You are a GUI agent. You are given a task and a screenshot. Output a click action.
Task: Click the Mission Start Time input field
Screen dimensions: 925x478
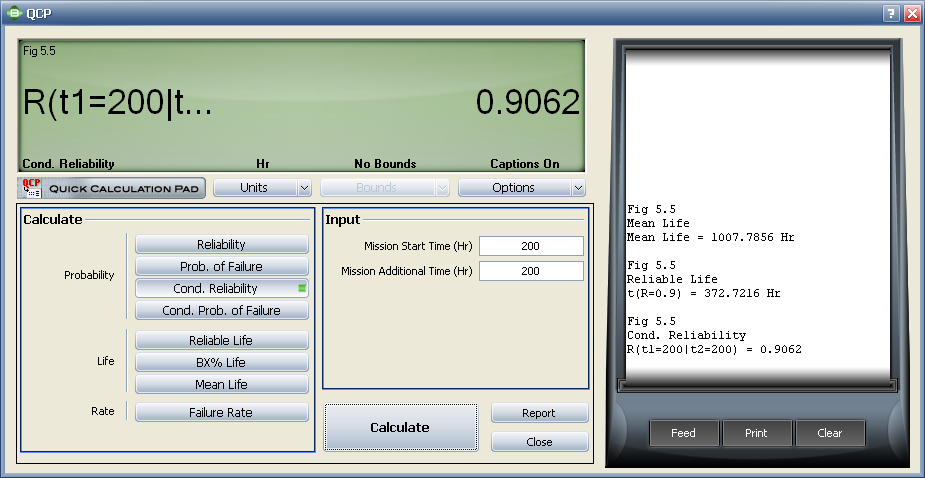pyautogui.click(x=531, y=246)
